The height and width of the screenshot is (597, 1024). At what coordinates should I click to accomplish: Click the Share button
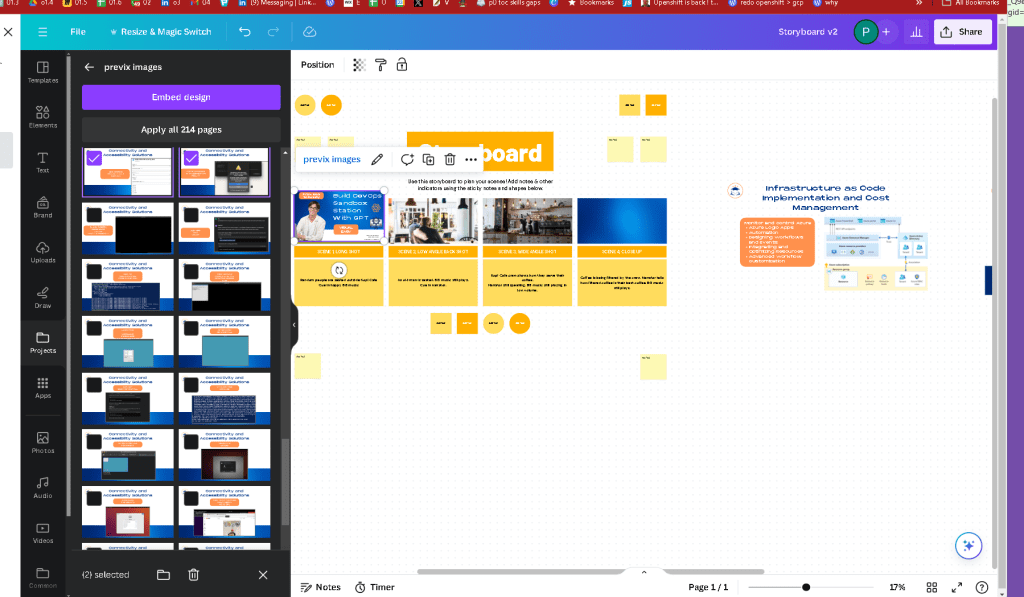pos(963,31)
